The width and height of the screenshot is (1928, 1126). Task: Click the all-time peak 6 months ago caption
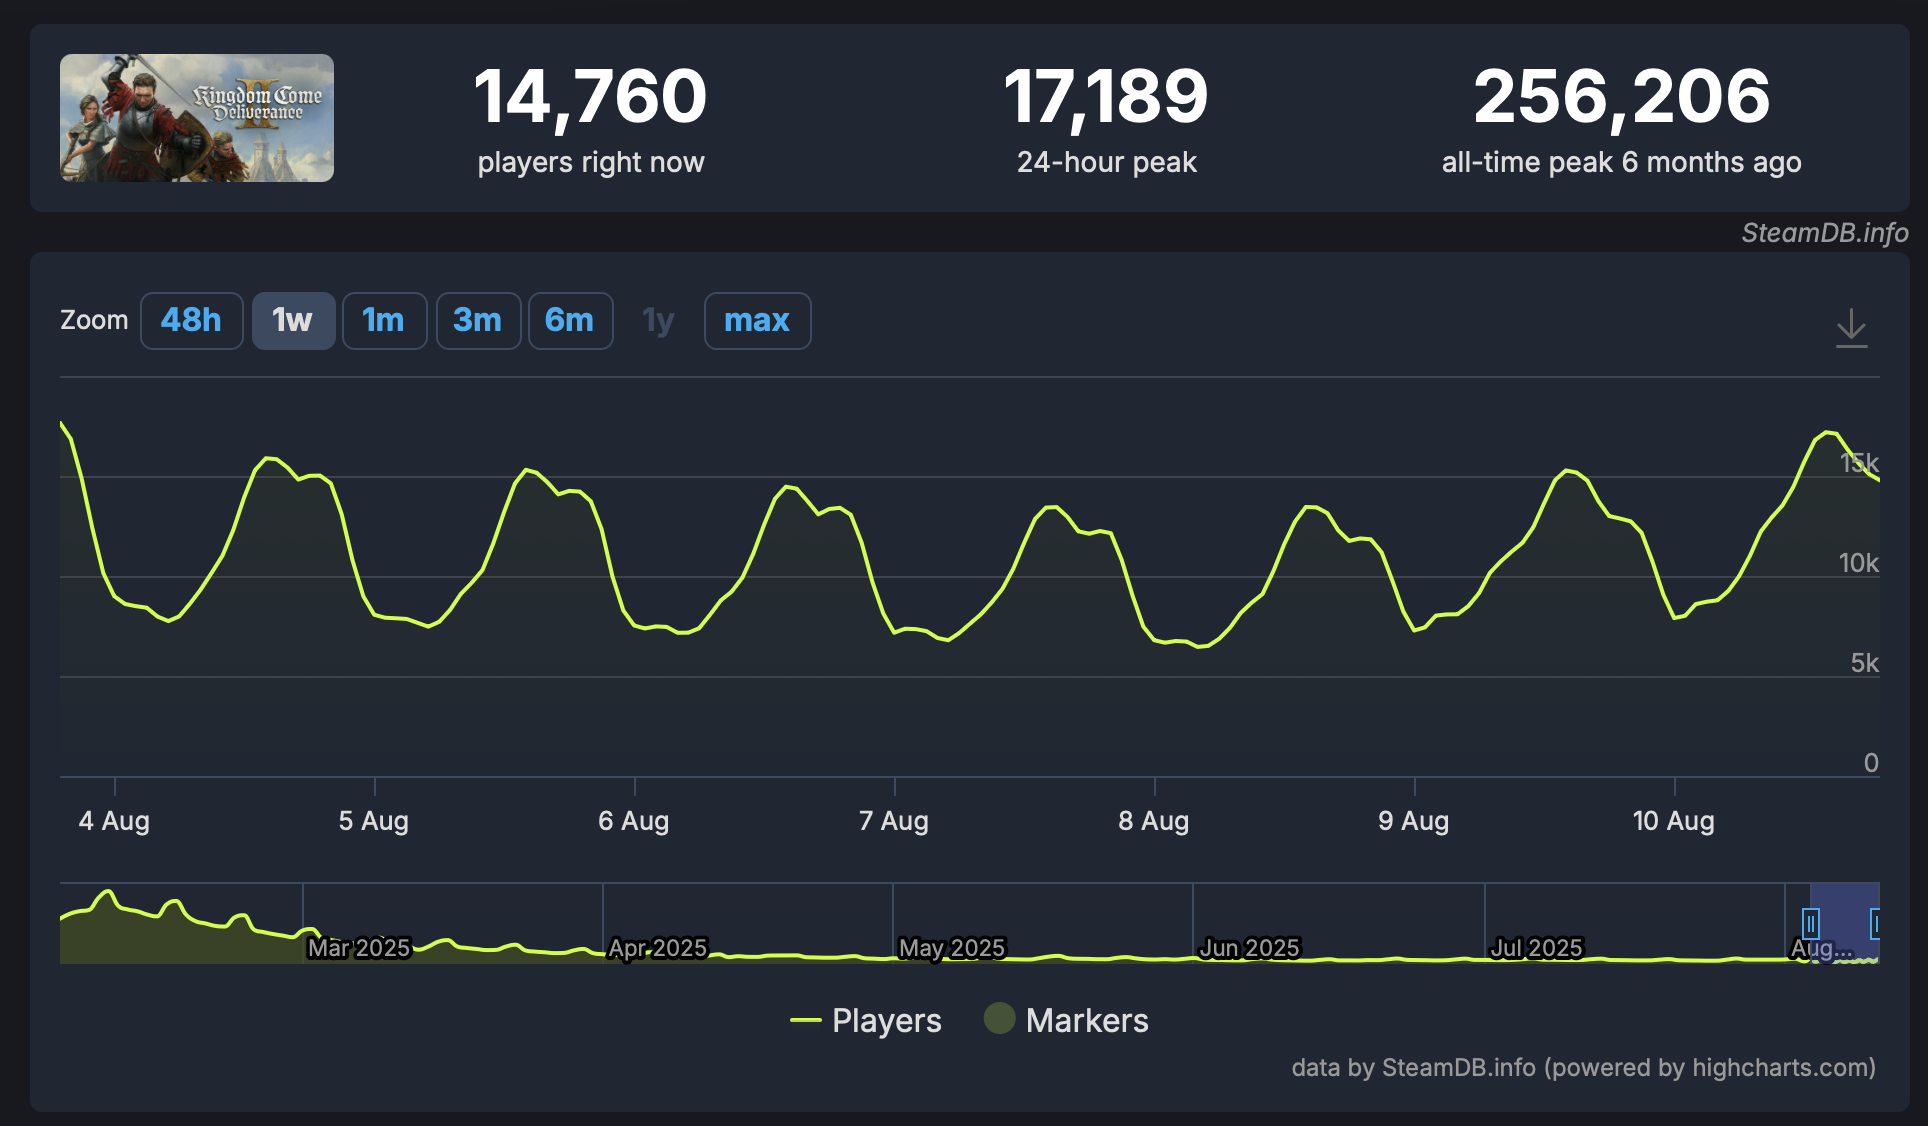click(x=1622, y=162)
